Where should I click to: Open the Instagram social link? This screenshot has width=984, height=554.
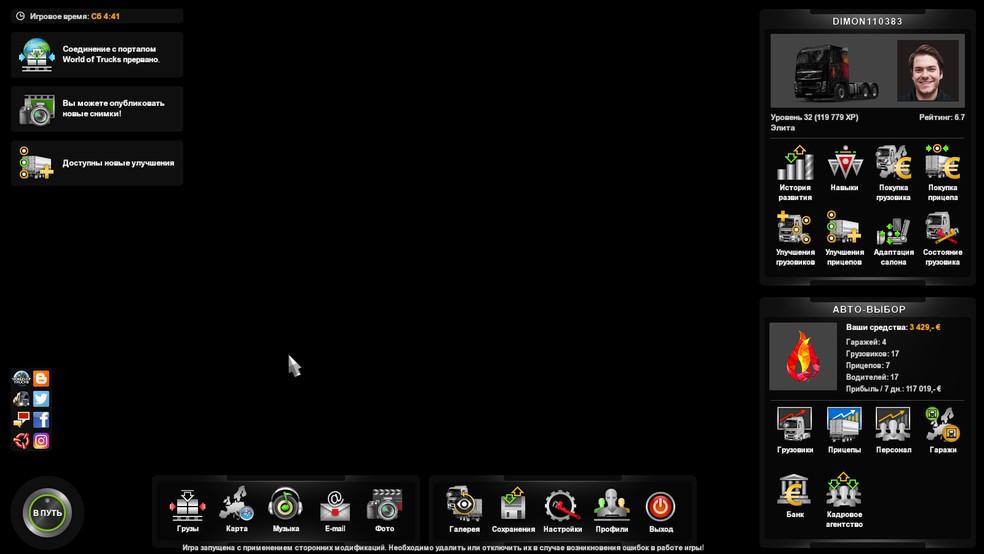41,441
